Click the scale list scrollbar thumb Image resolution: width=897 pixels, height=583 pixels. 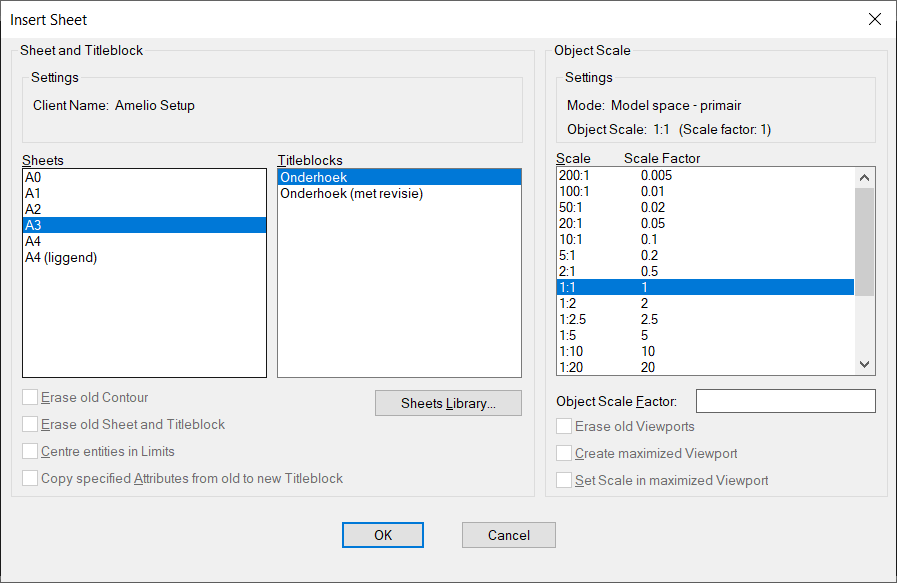tap(864, 242)
